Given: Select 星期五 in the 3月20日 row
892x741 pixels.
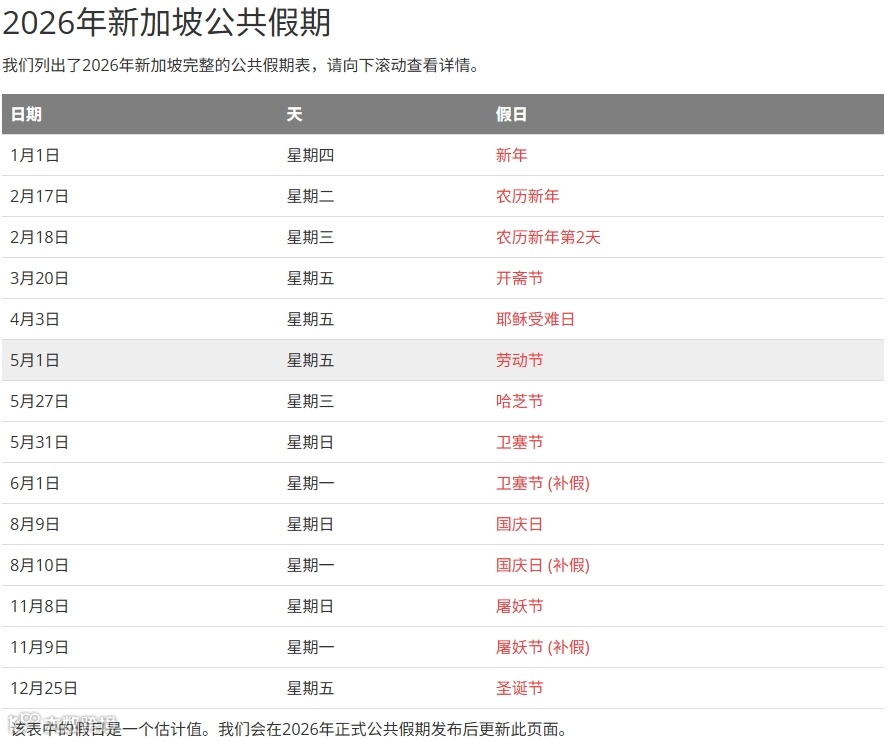Looking at the screenshot, I should [x=310, y=278].
